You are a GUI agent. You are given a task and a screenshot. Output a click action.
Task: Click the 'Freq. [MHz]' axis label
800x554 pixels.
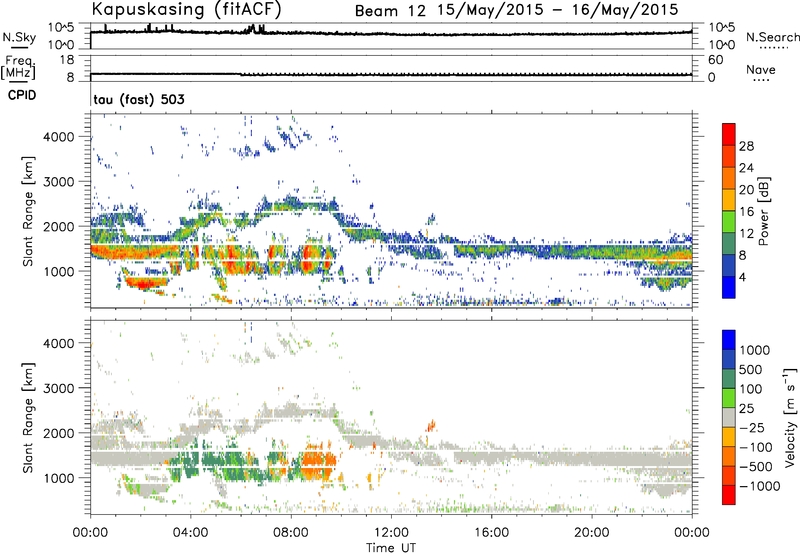pos(18,68)
